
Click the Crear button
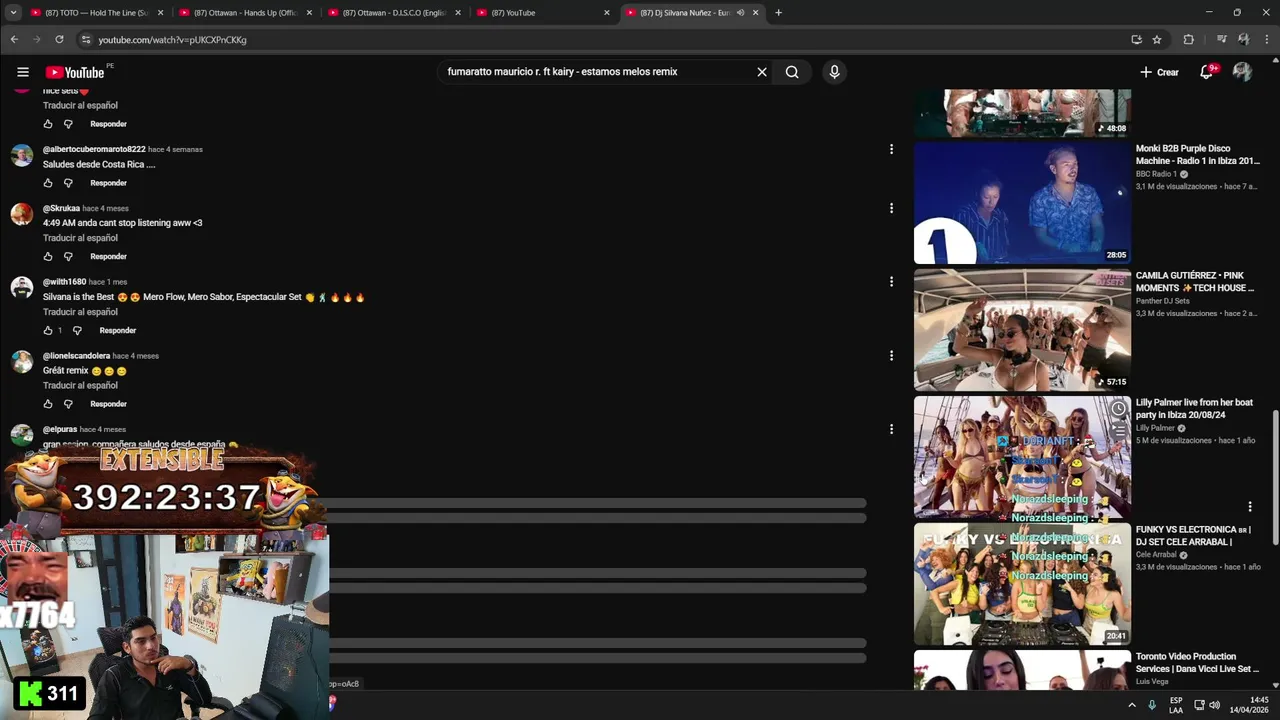tap(1159, 72)
